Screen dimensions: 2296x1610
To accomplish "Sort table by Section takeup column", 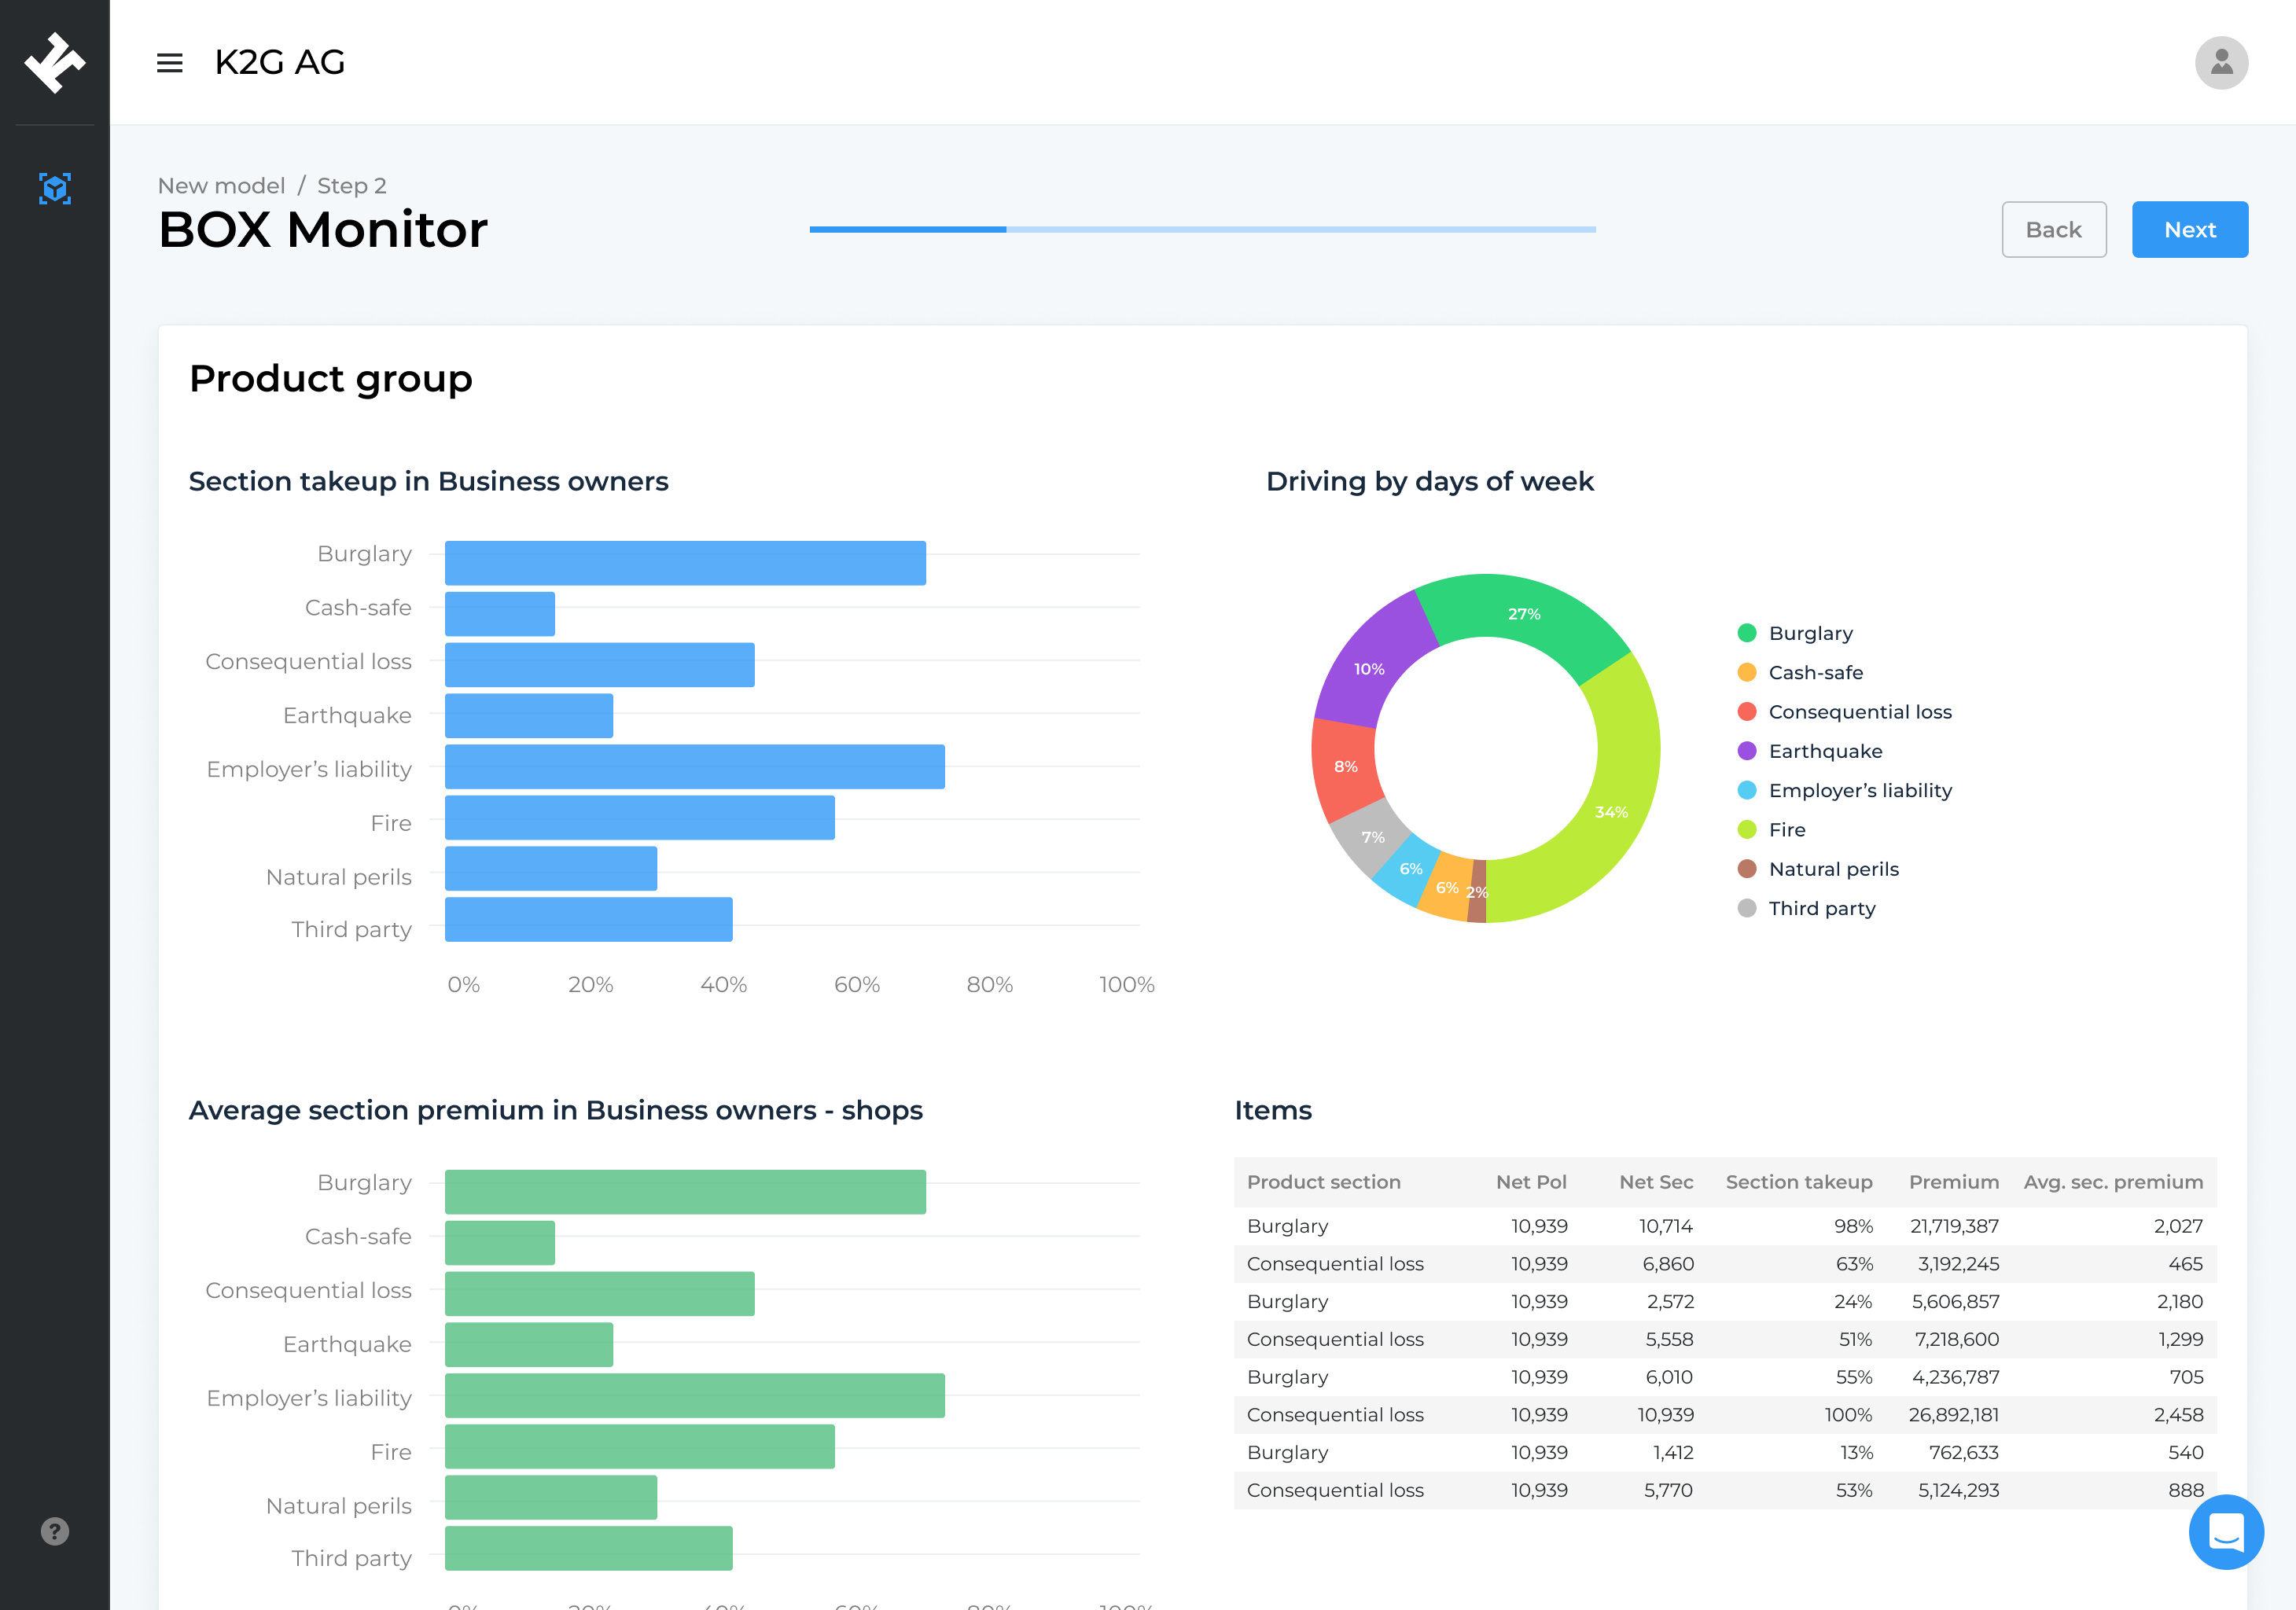I will (x=1798, y=1182).
